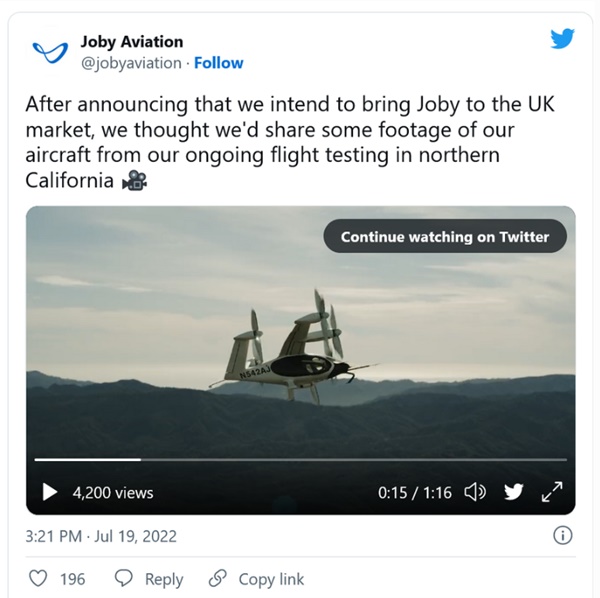This screenshot has height=598, width=600.
Task: Toggle the video volume speaker icon
Action: click(475, 492)
